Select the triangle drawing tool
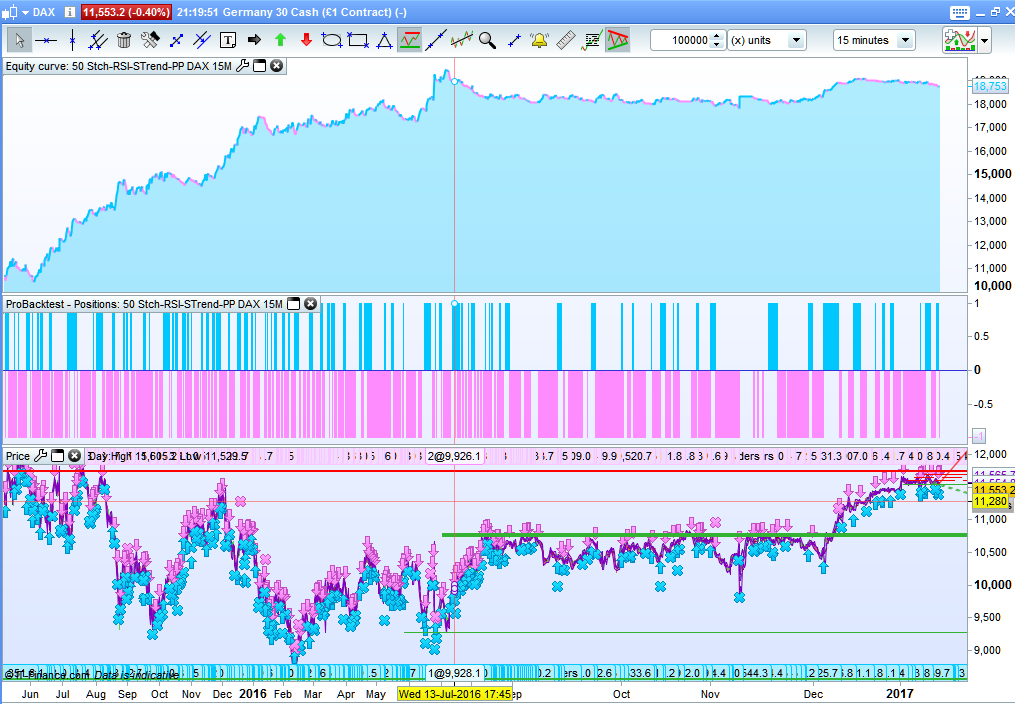 [x=384, y=40]
